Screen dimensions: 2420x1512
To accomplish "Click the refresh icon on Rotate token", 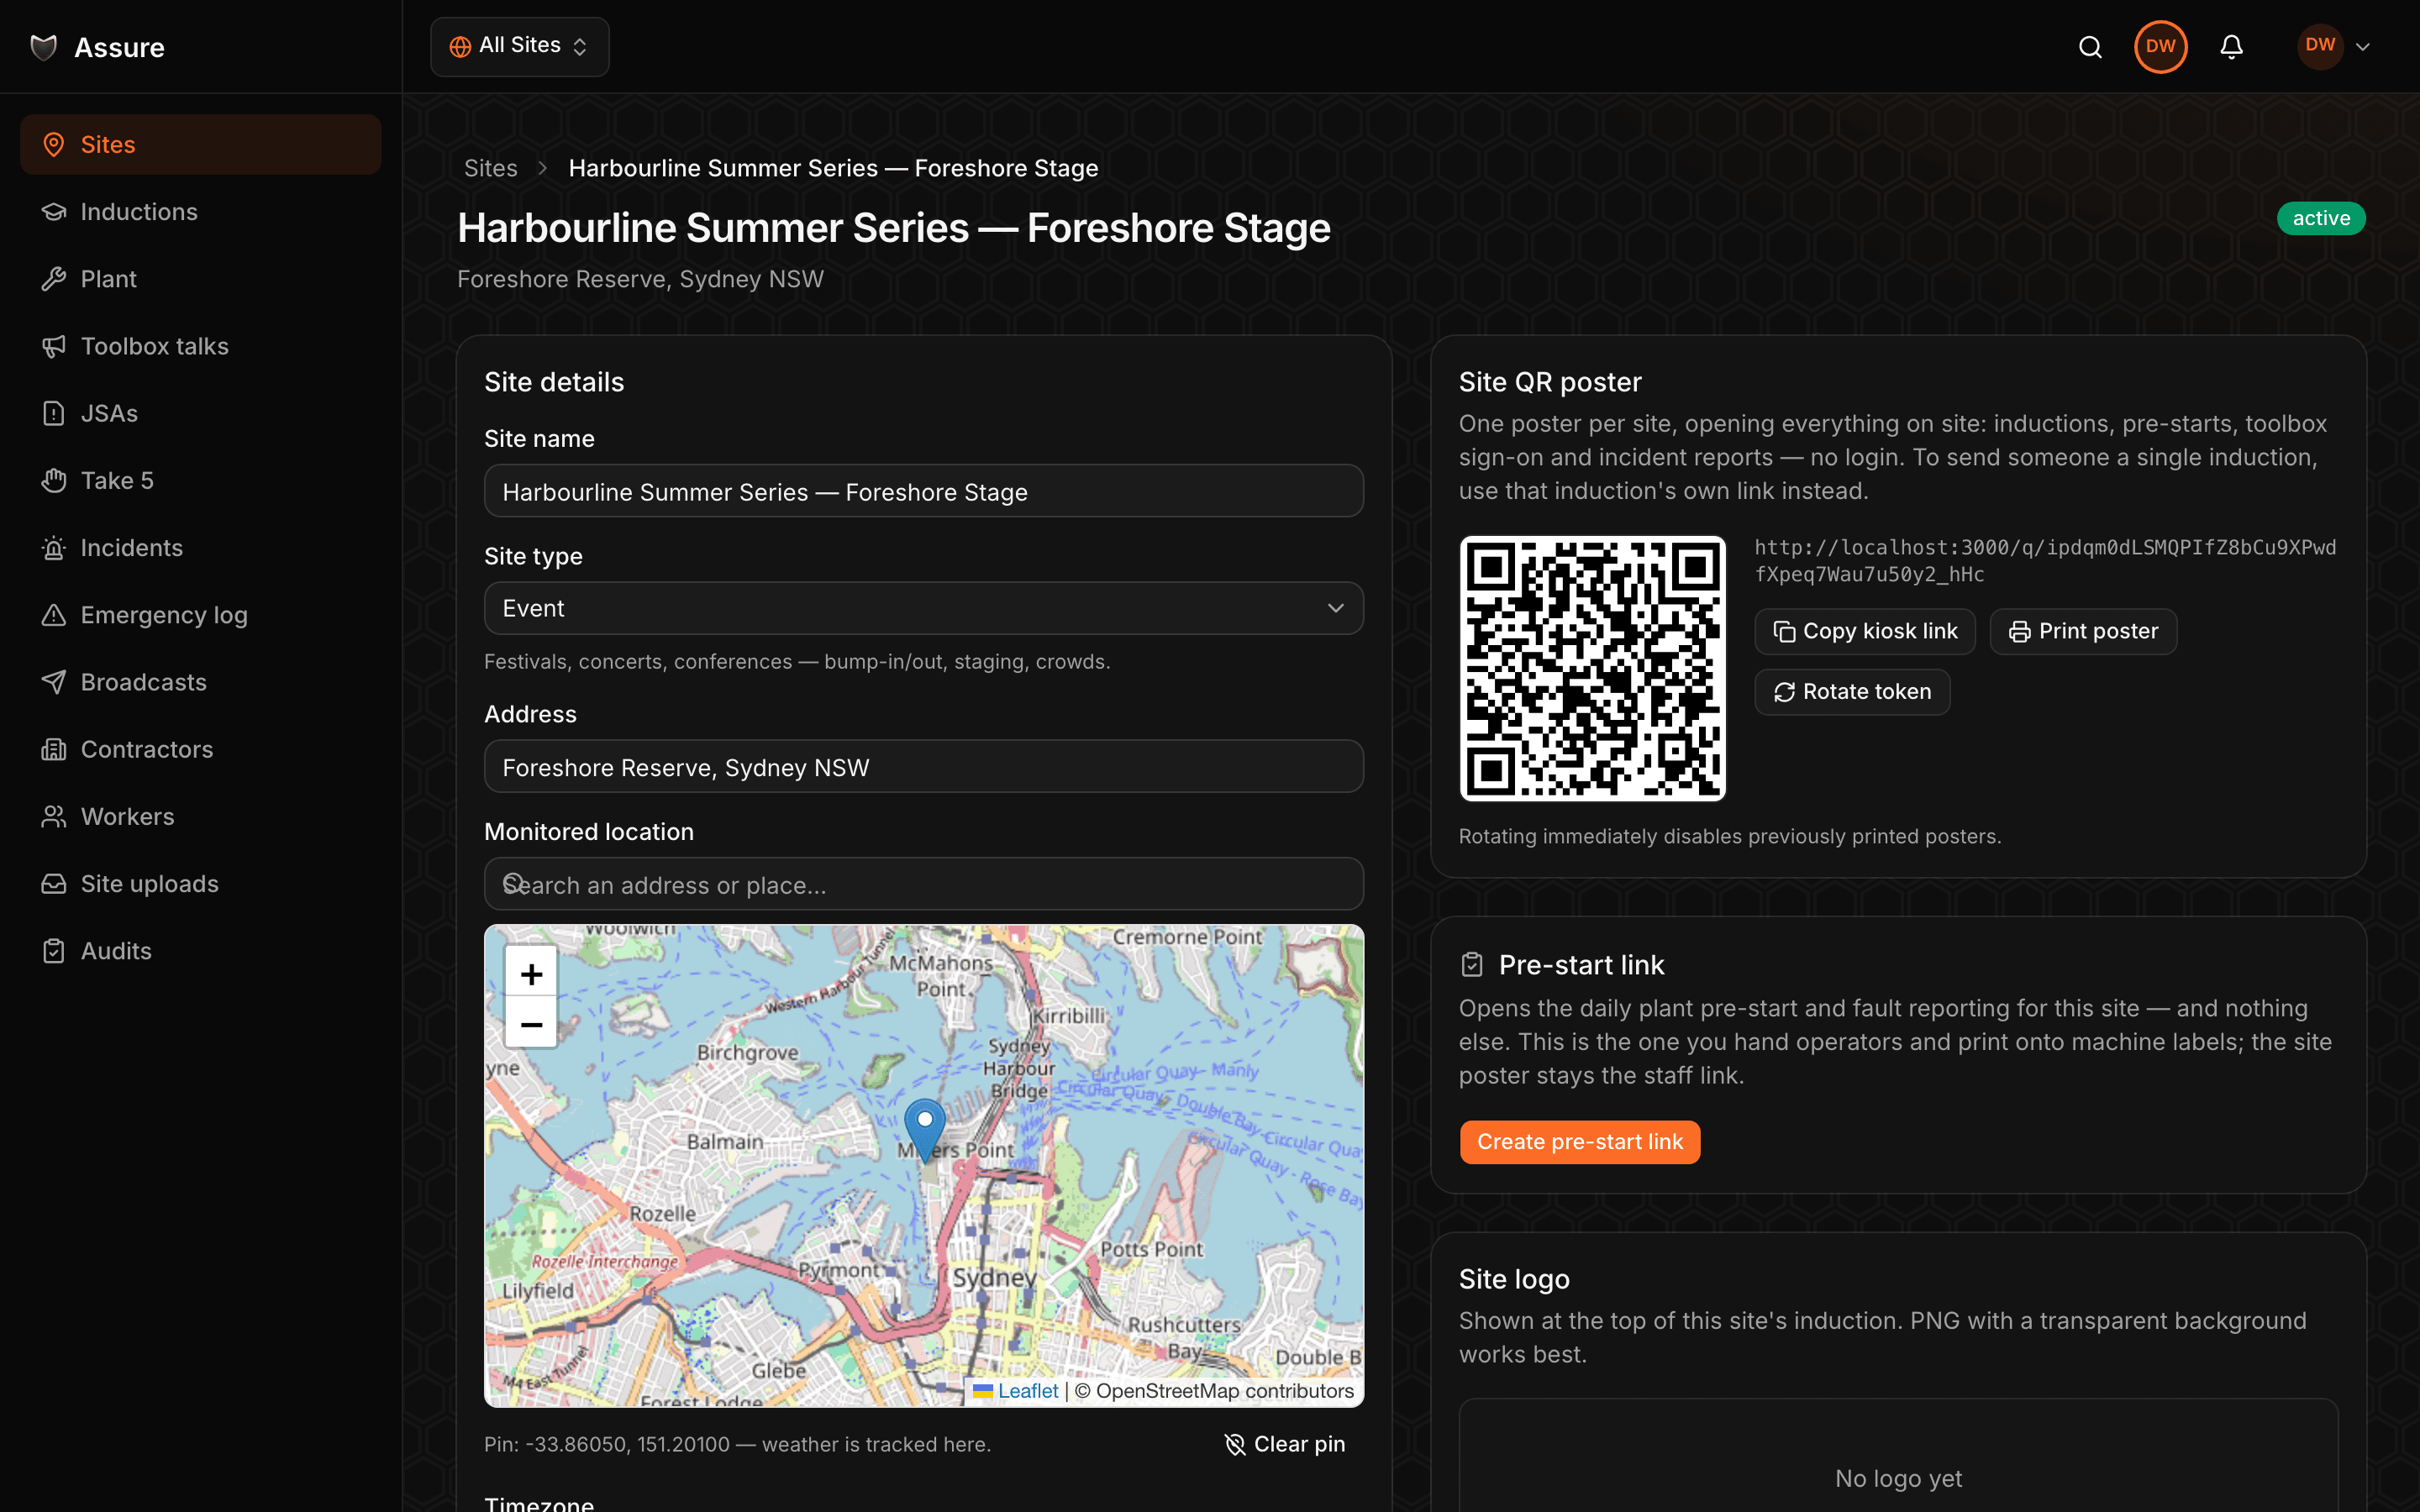I will (x=1784, y=692).
